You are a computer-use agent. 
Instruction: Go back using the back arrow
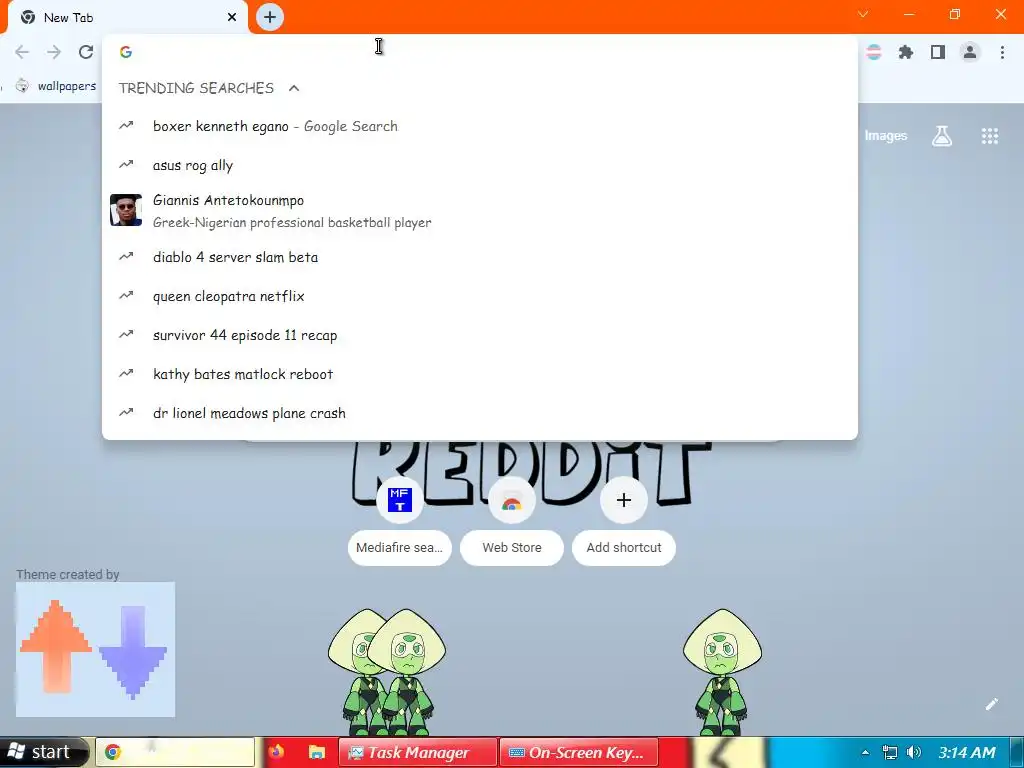coord(22,52)
